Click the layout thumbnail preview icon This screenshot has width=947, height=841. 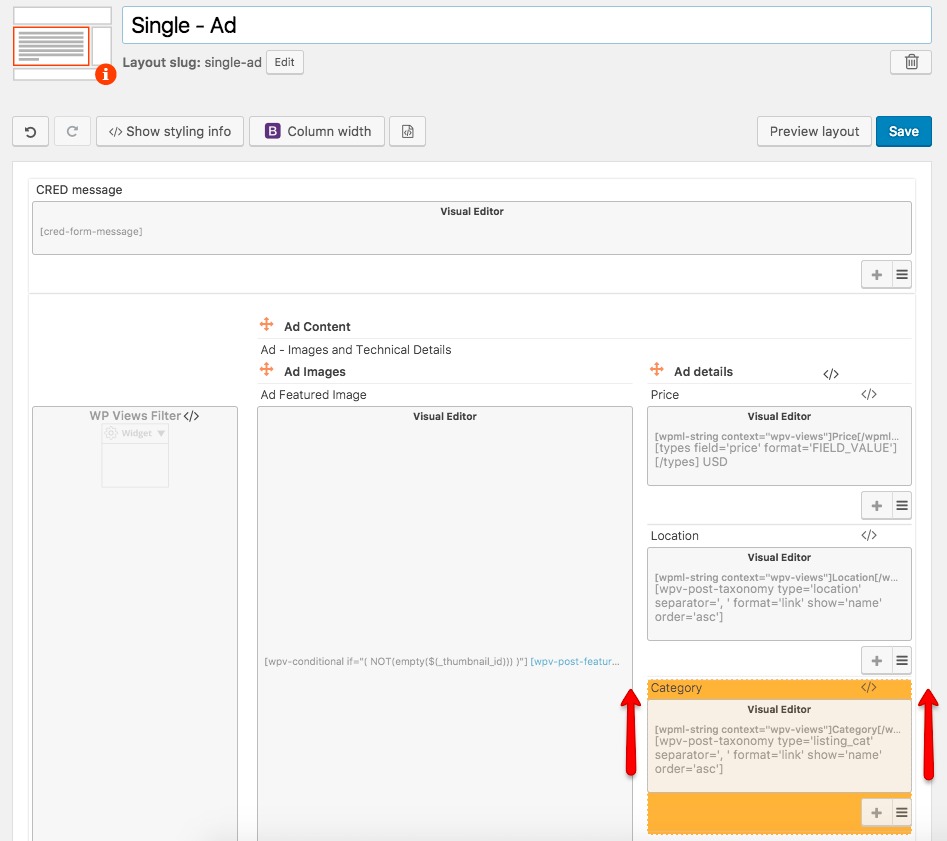[x=62, y=44]
